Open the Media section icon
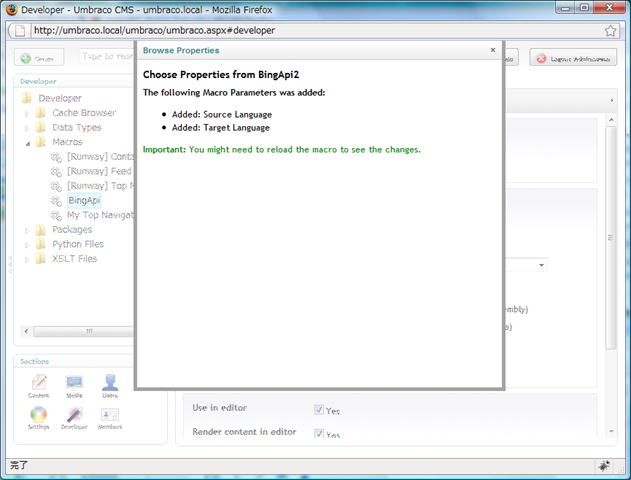 (x=74, y=382)
